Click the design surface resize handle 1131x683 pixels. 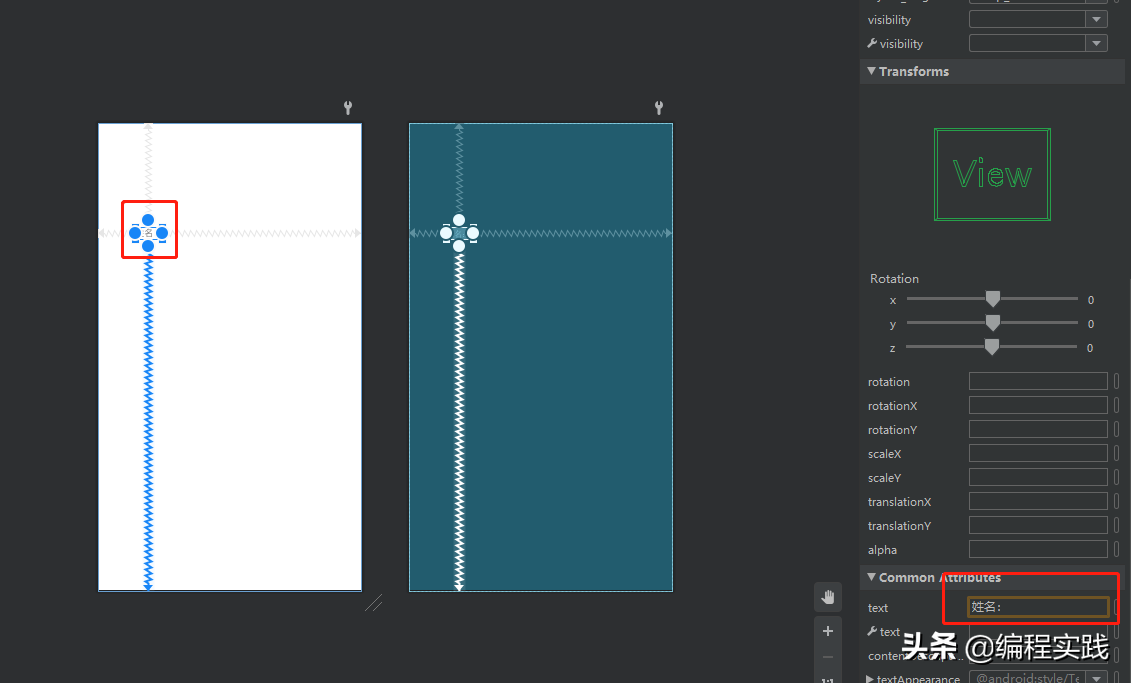coord(374,603)
